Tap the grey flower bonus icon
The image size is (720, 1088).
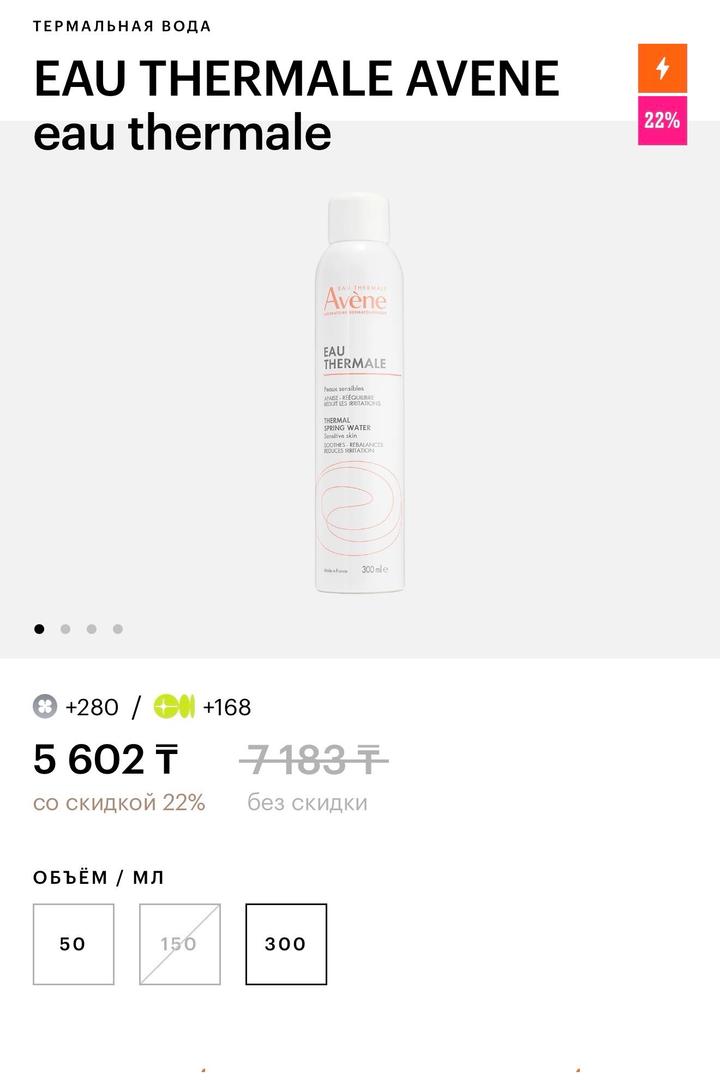point(45,707)
